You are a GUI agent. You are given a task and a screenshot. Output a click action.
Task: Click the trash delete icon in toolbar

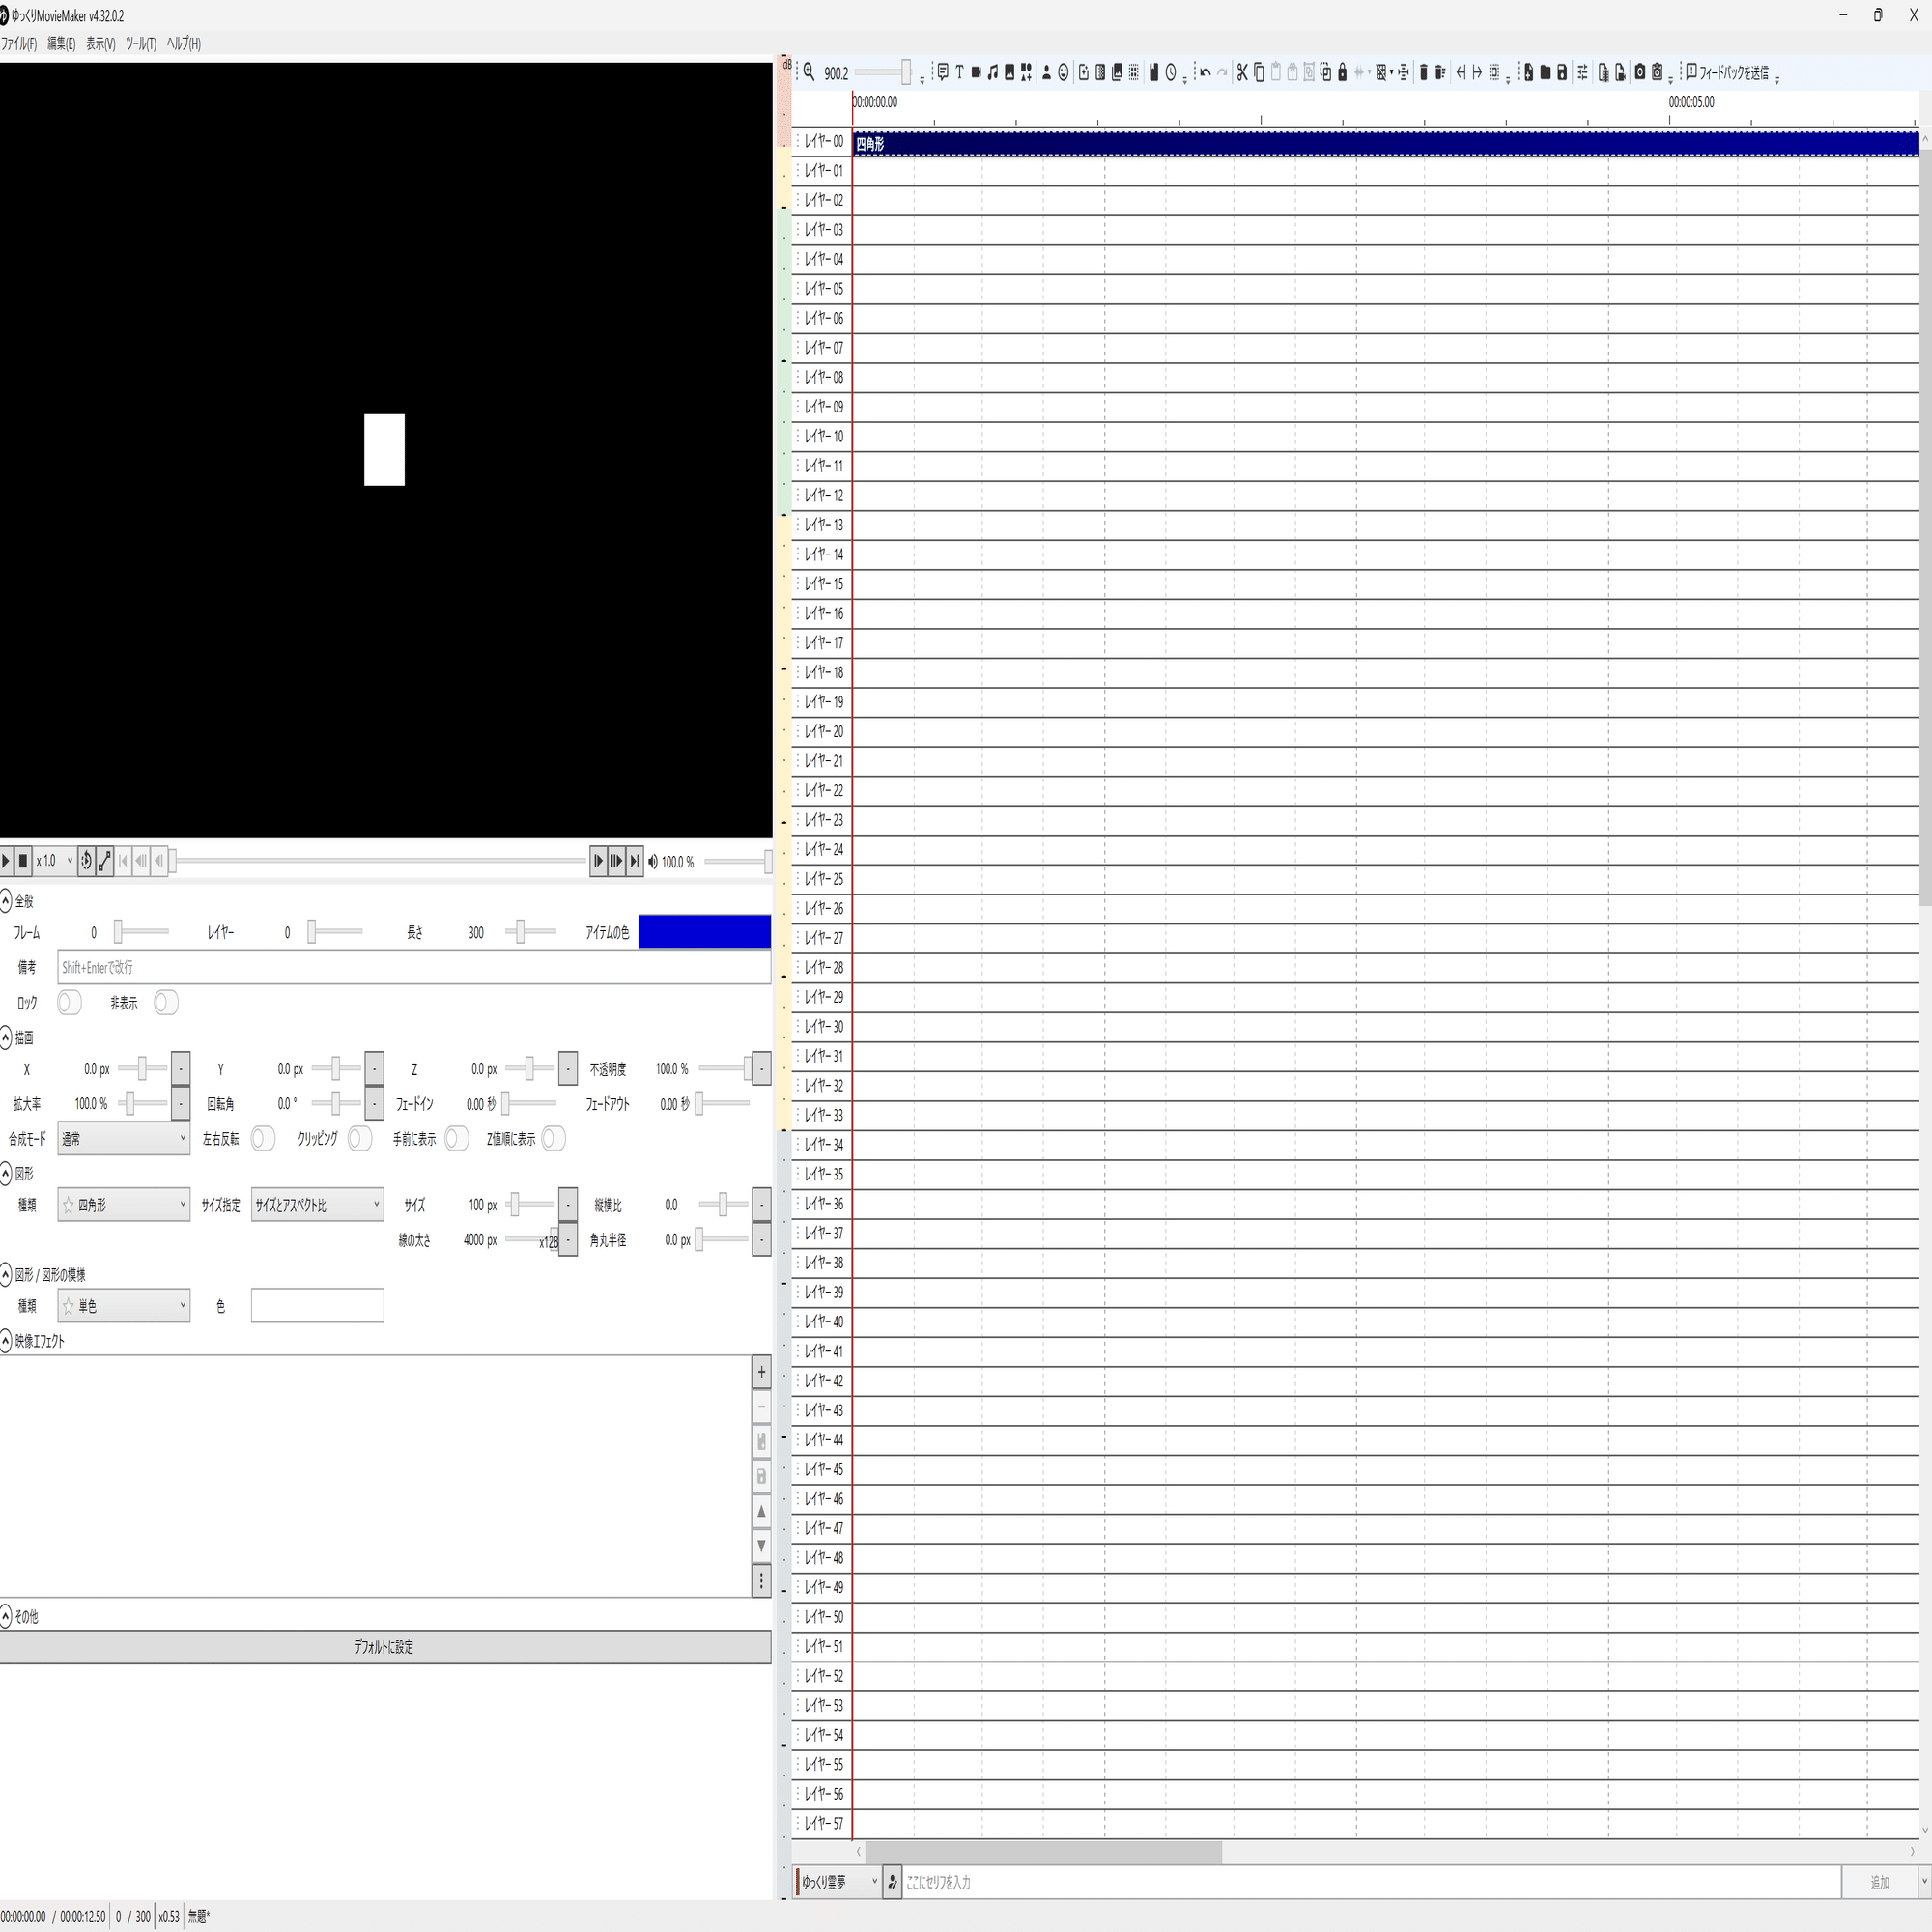(x=1423, y=72)
